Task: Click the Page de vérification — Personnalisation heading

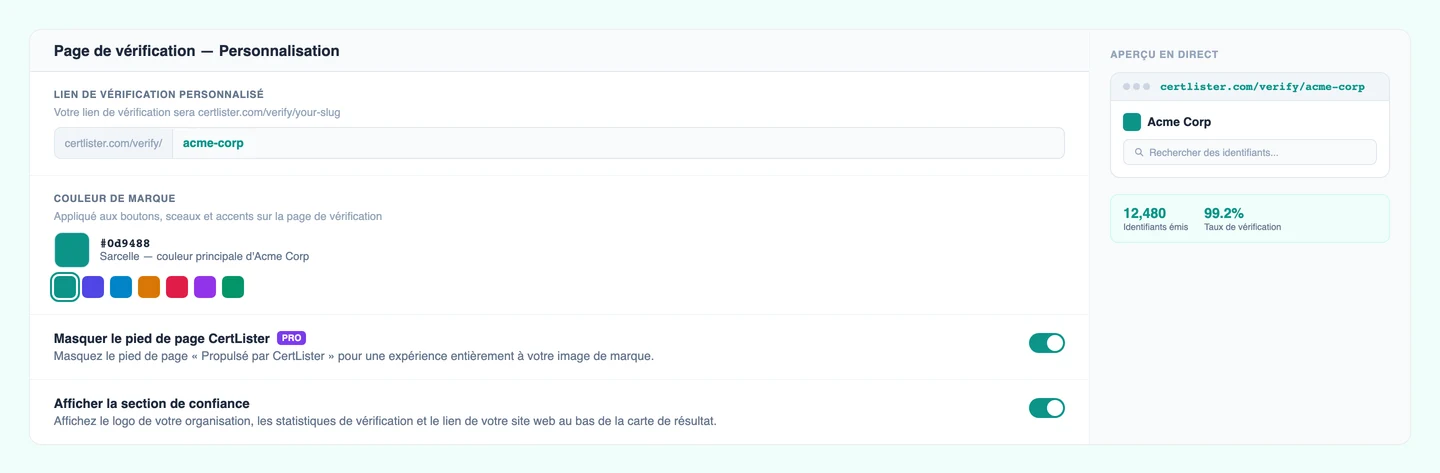Action: coord(197,51)
